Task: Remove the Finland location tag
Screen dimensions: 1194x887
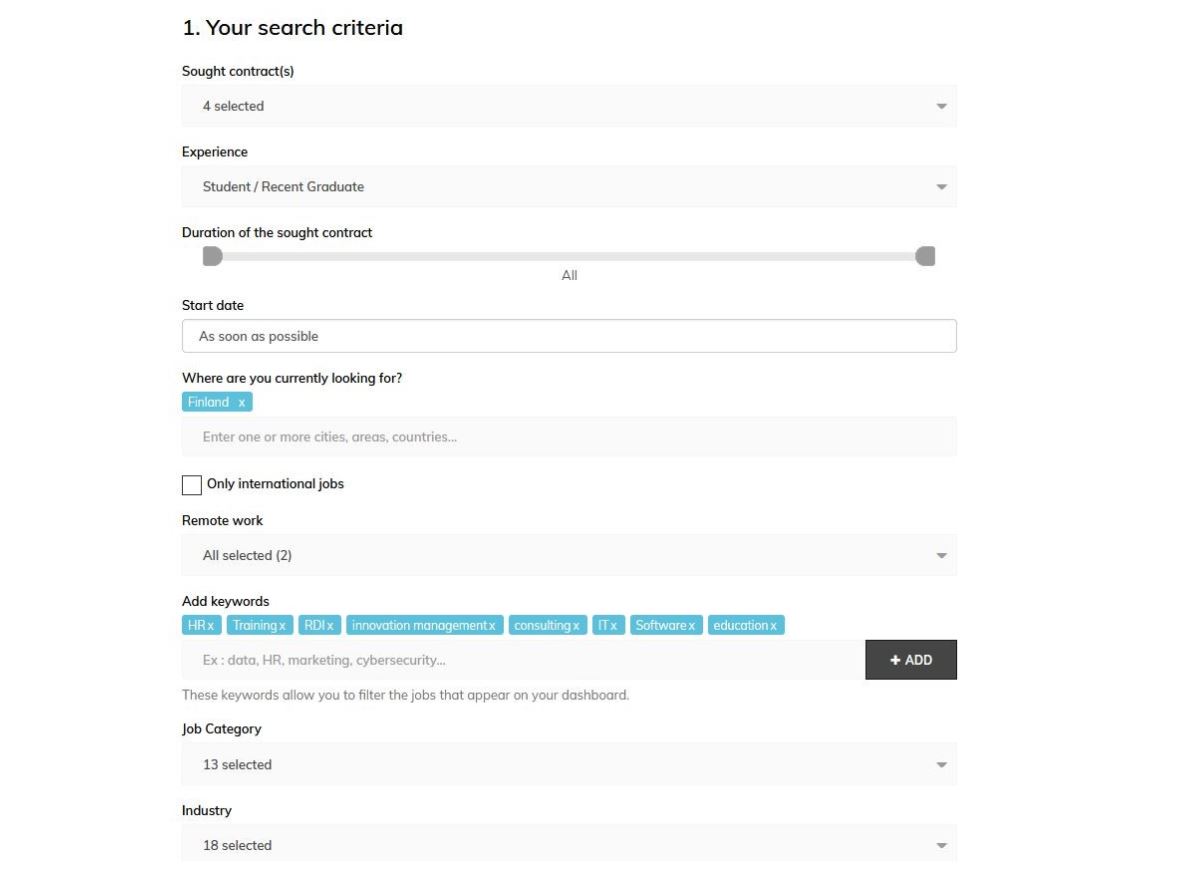Action: (x=242, y=402)
